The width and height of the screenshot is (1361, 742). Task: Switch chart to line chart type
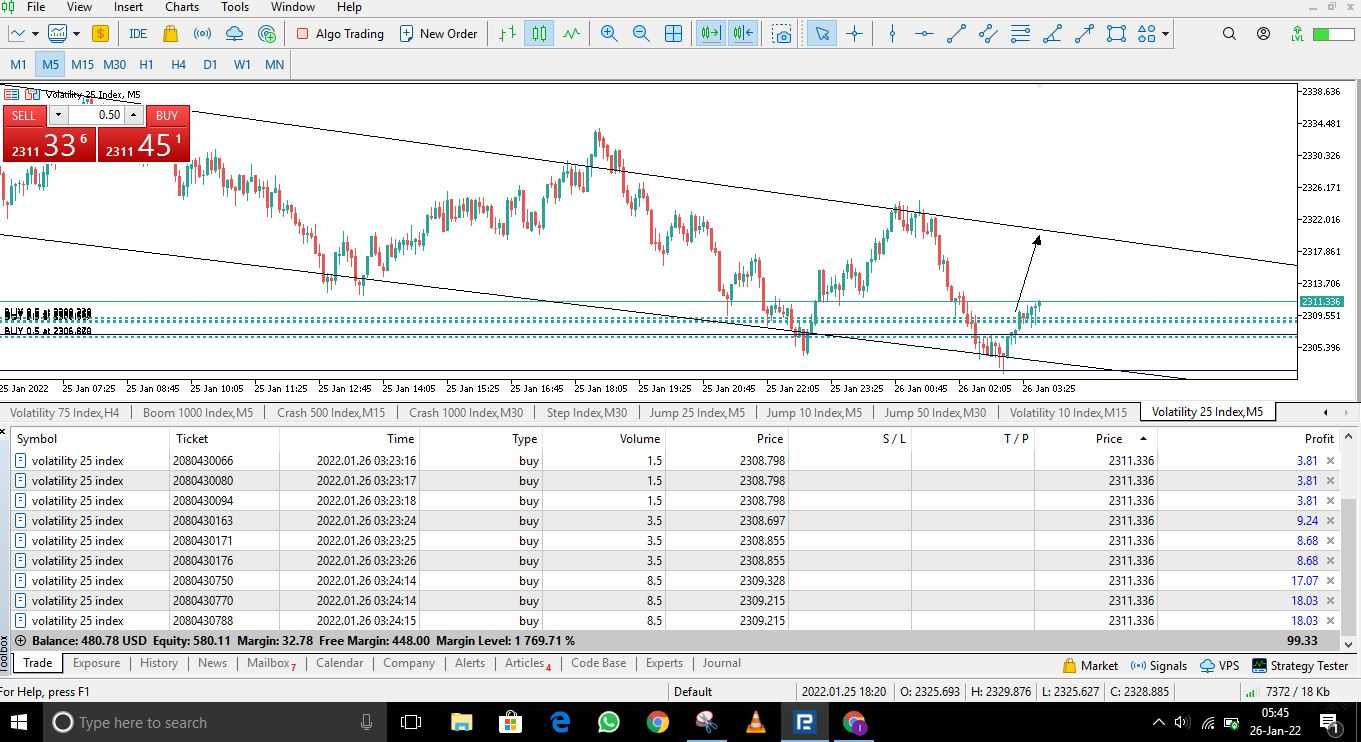(x=571, y=33)
